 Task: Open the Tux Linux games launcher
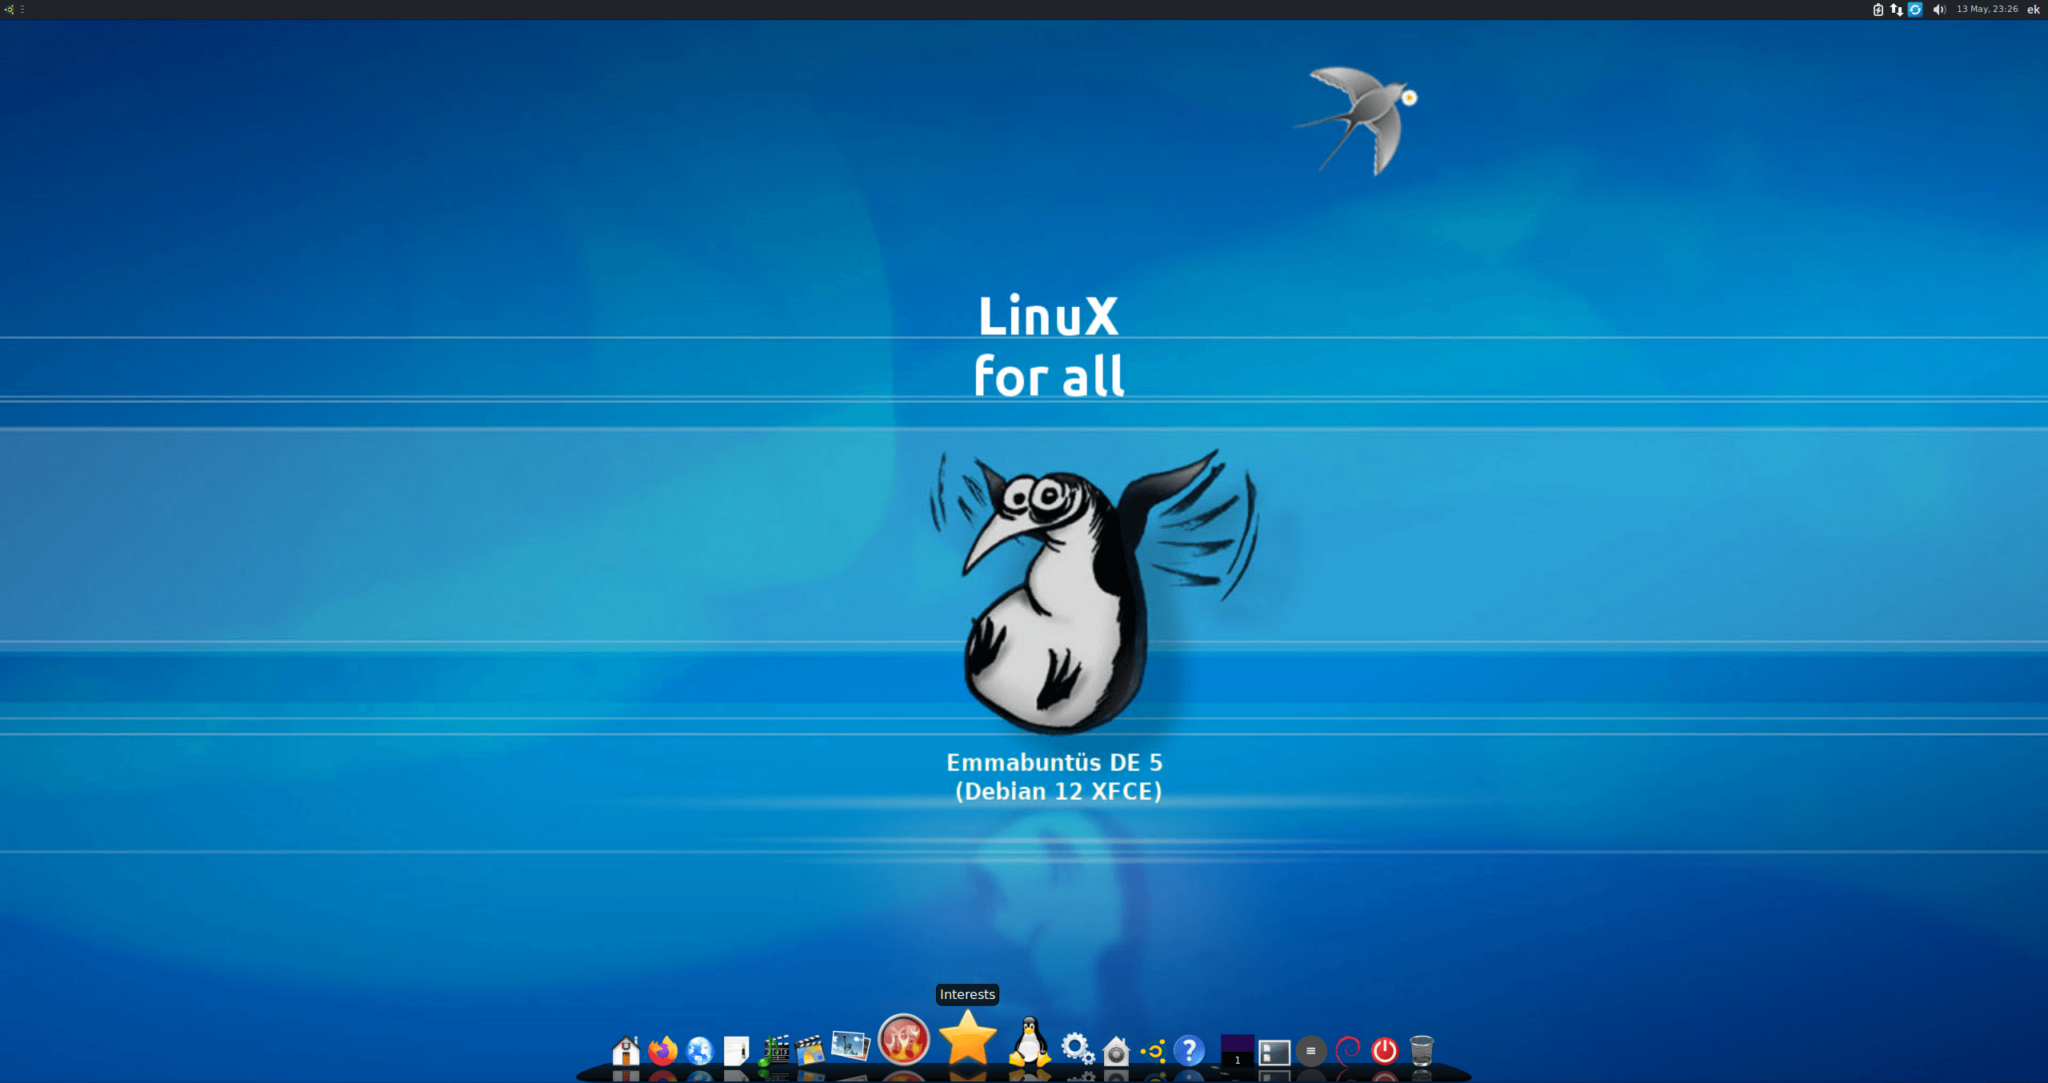[1030, 1048]
